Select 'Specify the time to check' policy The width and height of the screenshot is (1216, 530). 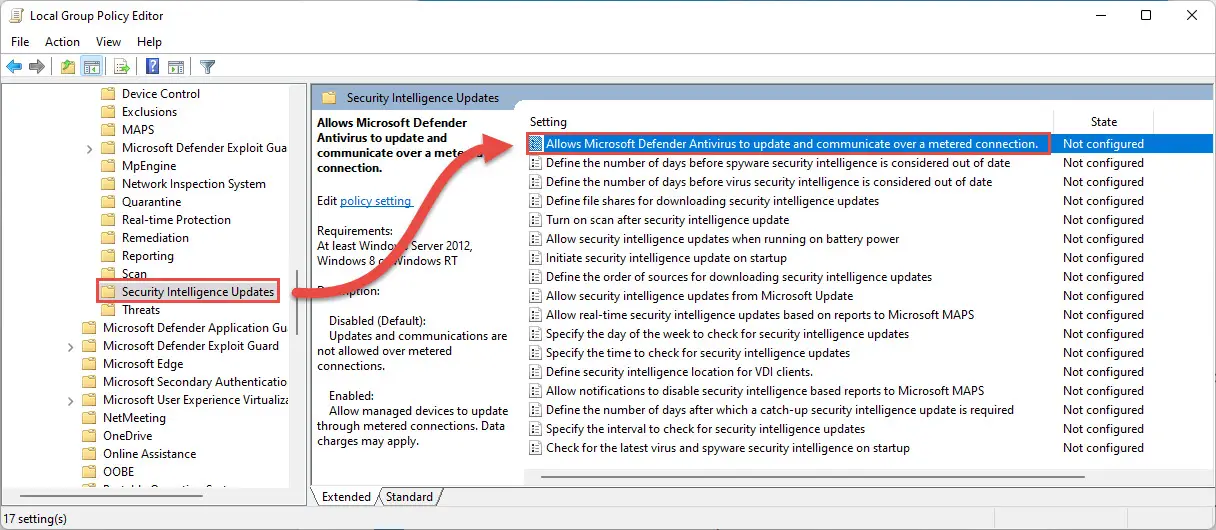pyautogui.click(x=698, y=353)
